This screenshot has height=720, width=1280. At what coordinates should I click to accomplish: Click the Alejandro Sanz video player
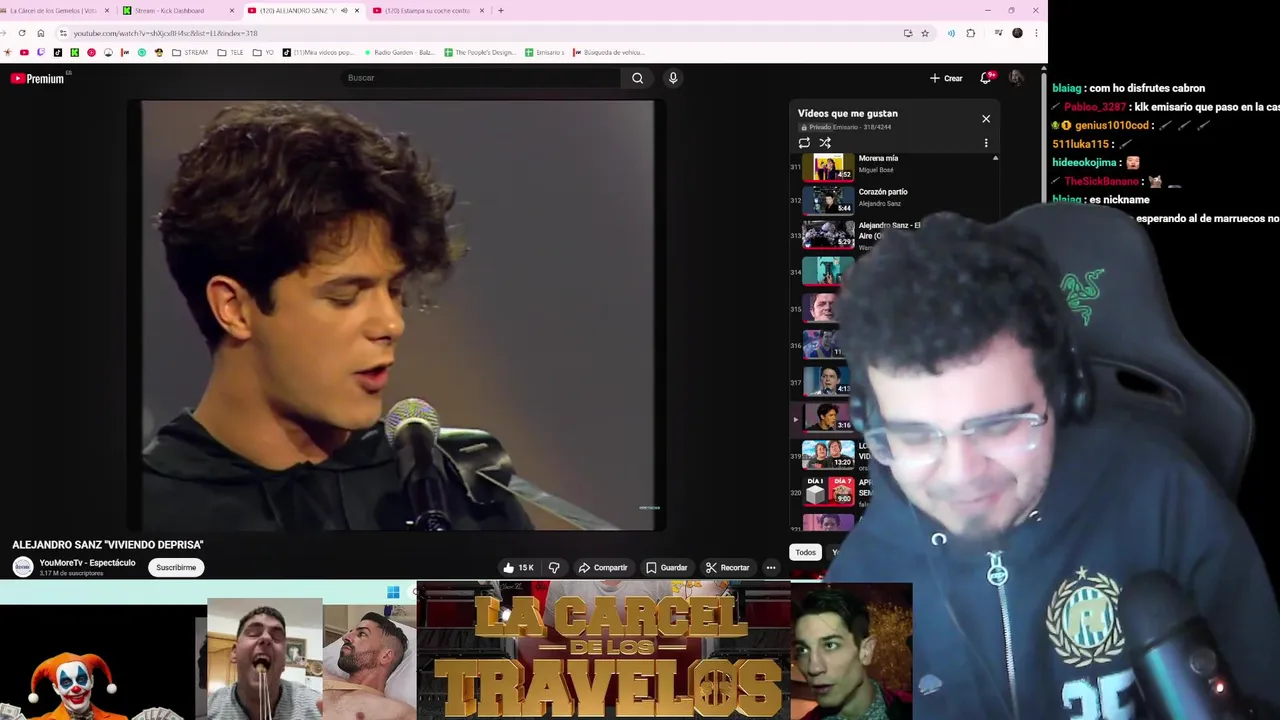pos(398,315)
